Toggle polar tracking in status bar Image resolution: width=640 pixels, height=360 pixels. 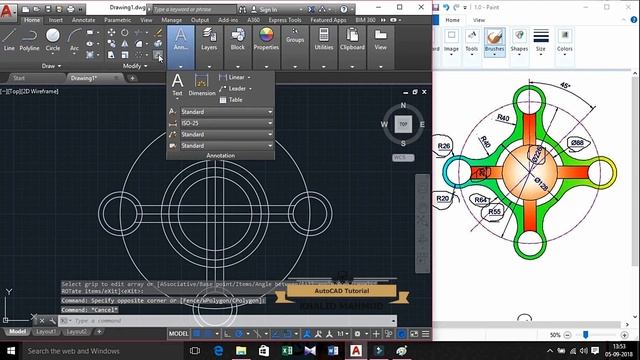[239, 334]
